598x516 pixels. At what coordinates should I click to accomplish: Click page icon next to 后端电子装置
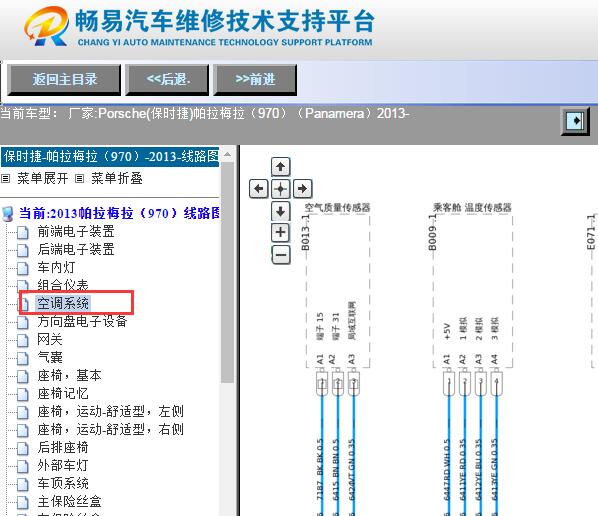23,250
